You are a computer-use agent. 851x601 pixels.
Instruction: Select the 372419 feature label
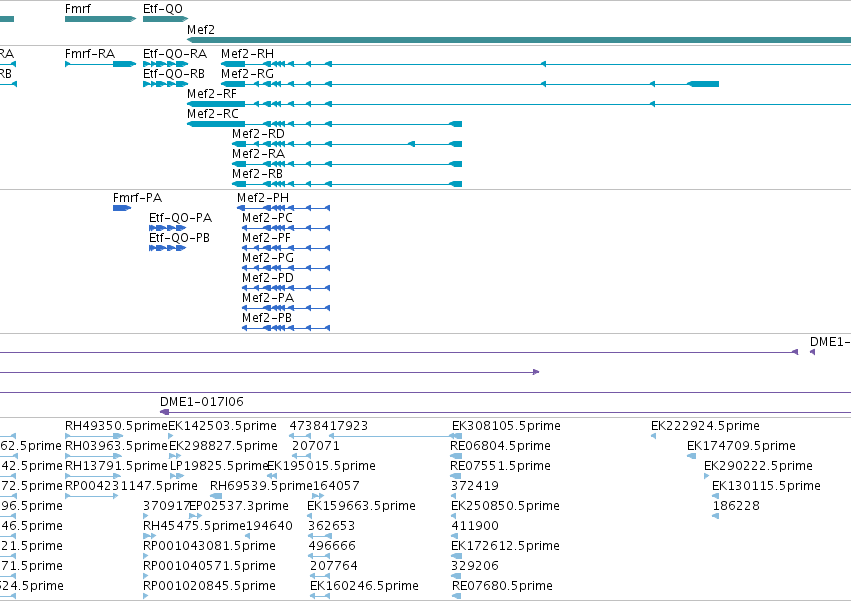click(x=475, y=486)
